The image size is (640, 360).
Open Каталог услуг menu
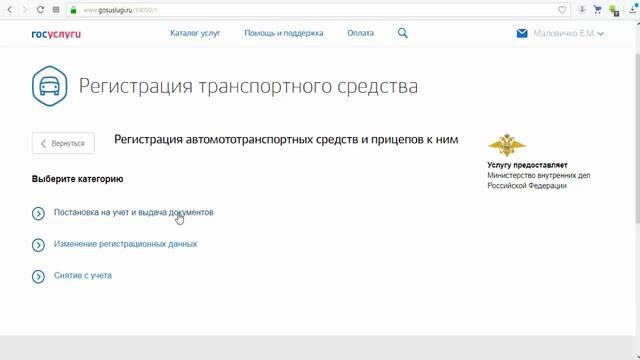[195, 33]
